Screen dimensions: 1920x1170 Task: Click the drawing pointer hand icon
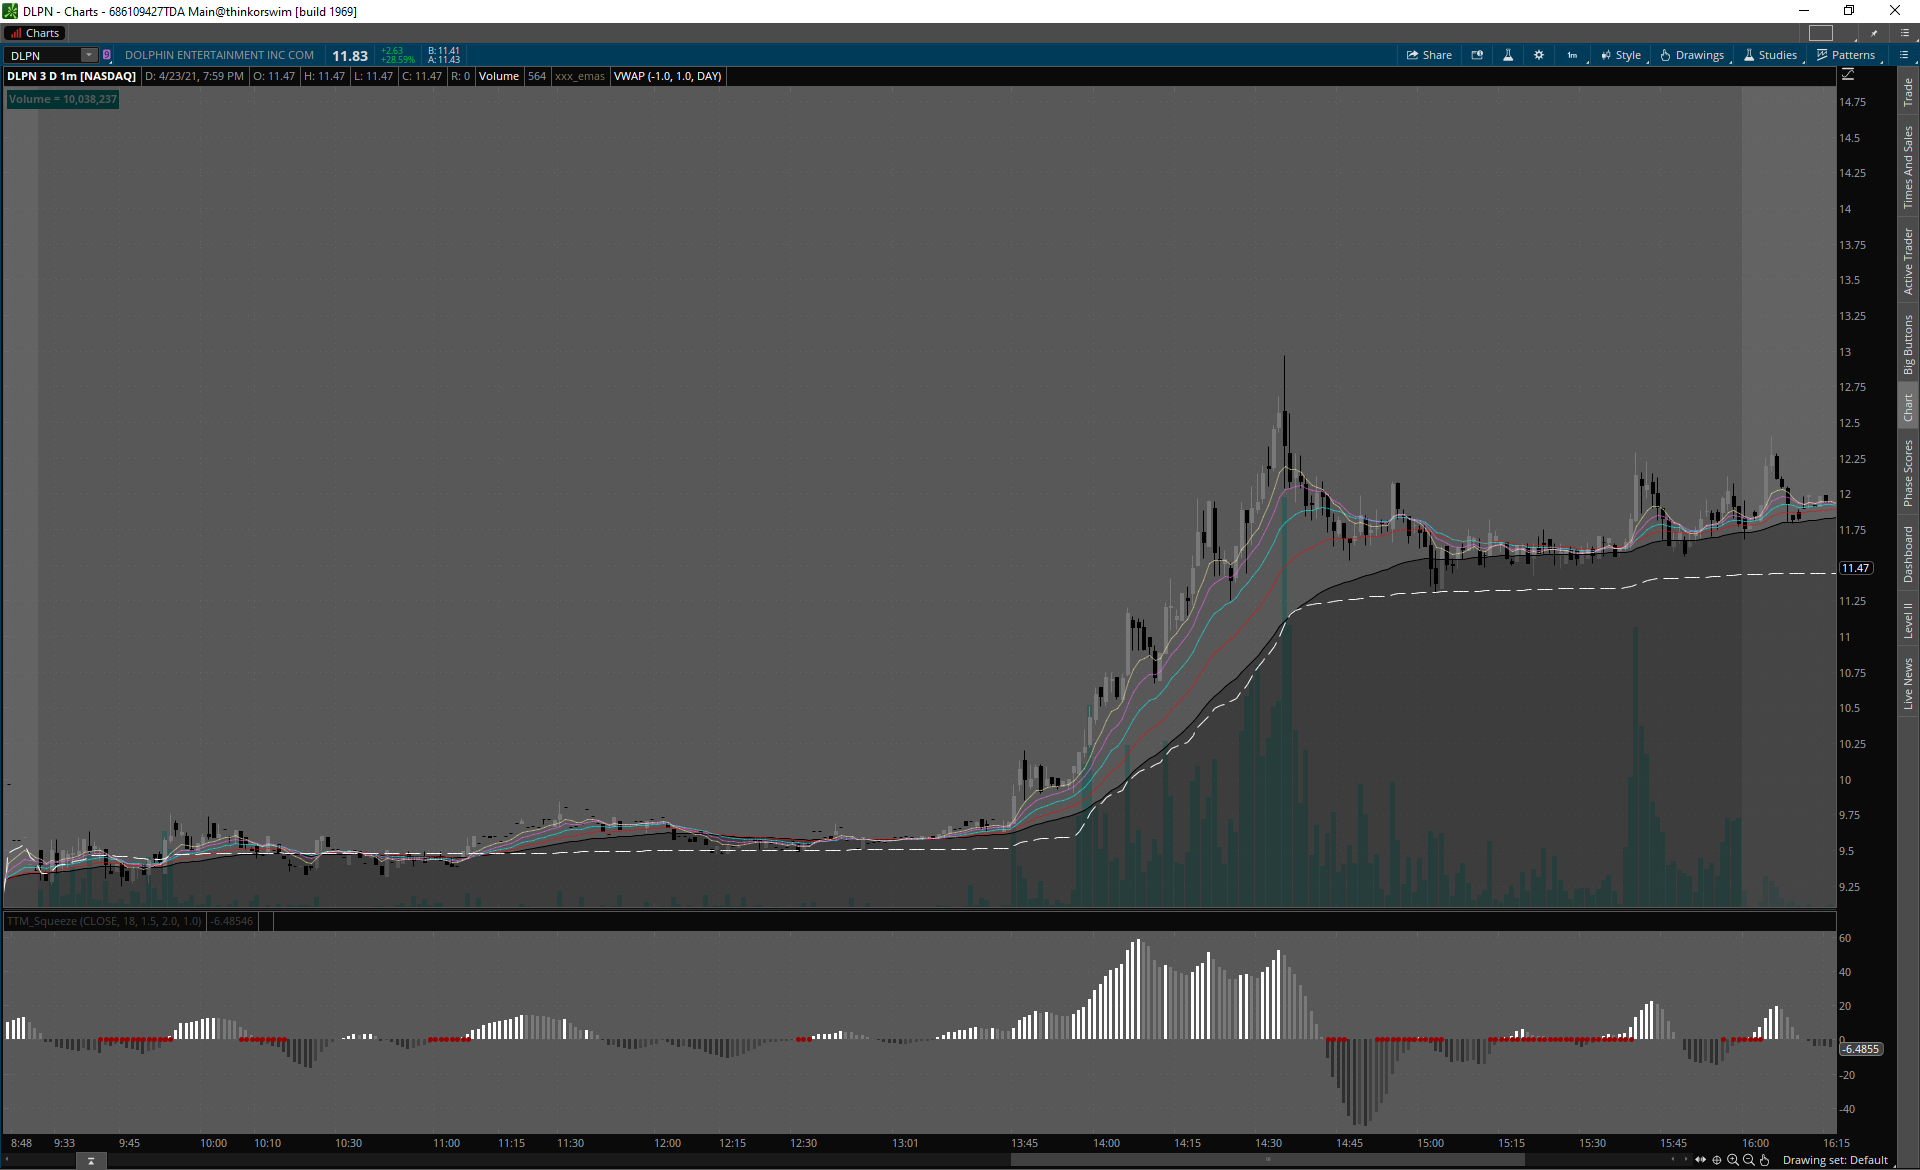pyautogui.click(x=1765, y=1160)
